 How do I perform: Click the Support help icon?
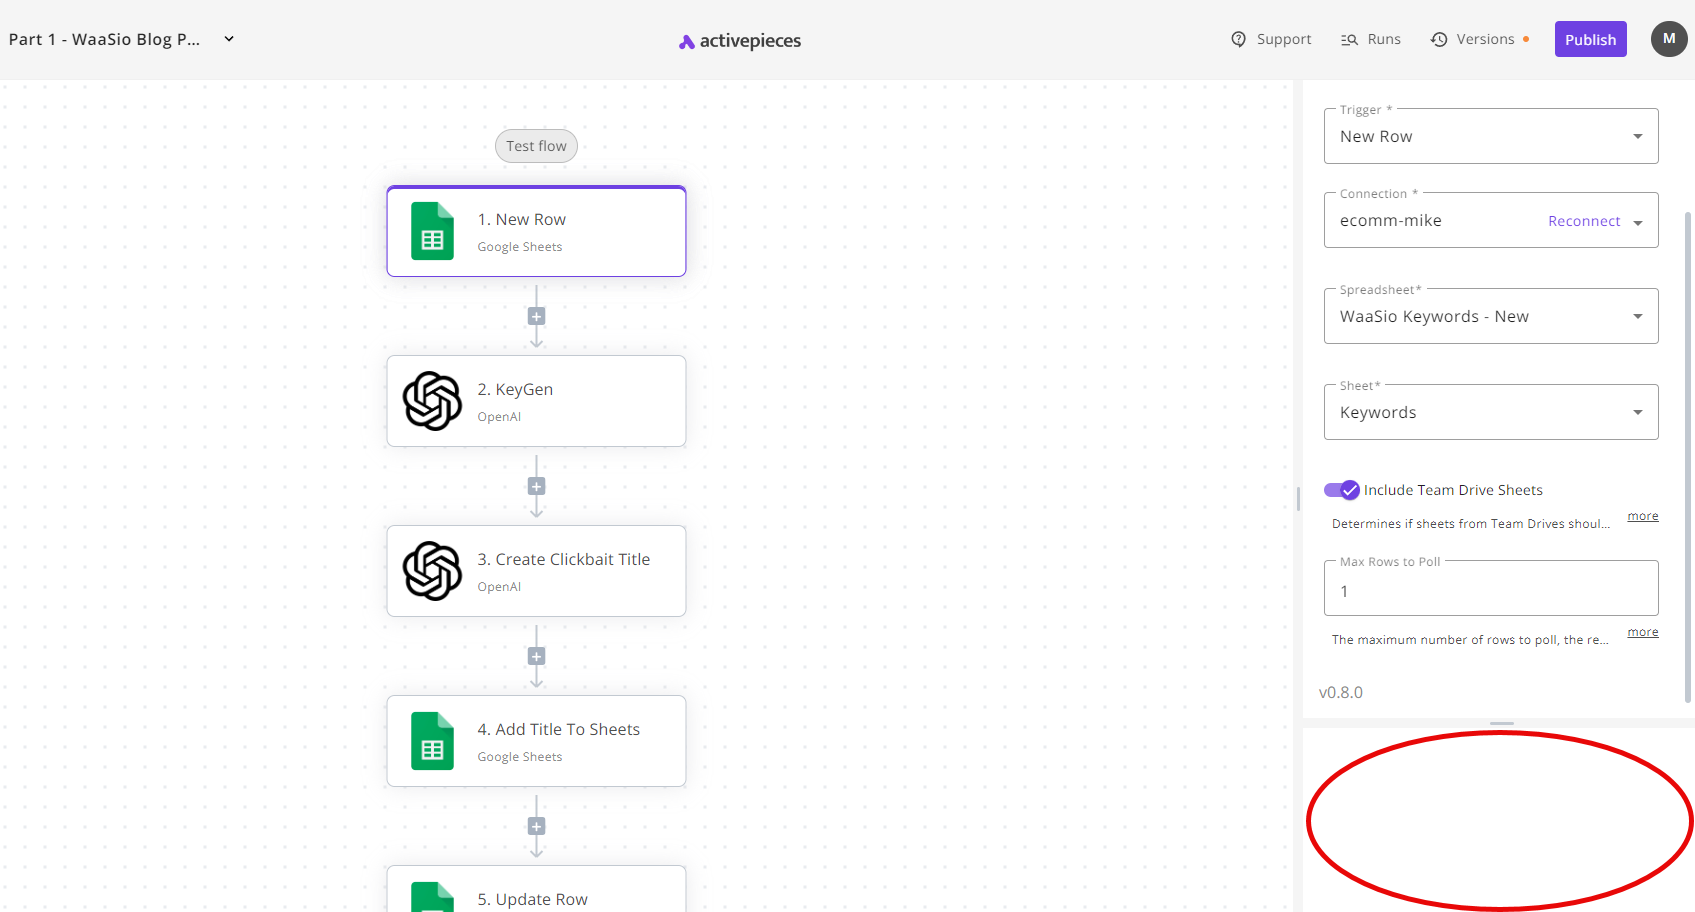1239,39
